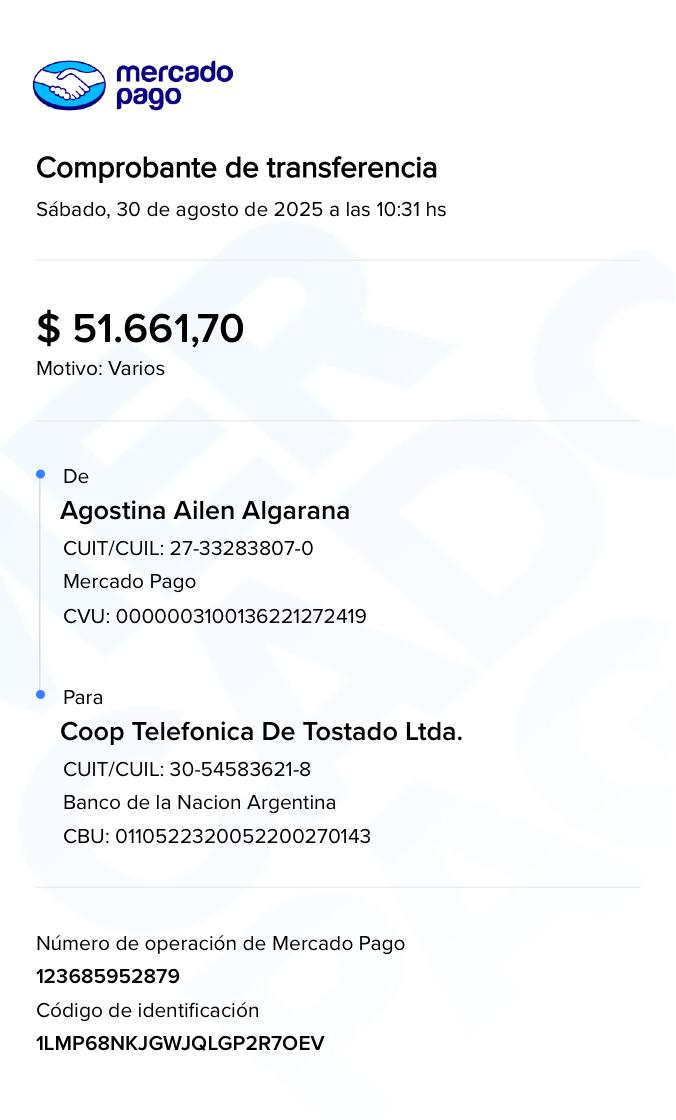This screenshot has width=676, height=1120.
Task: Click the $ 51.661,70 amount
Action: [140, 329]
